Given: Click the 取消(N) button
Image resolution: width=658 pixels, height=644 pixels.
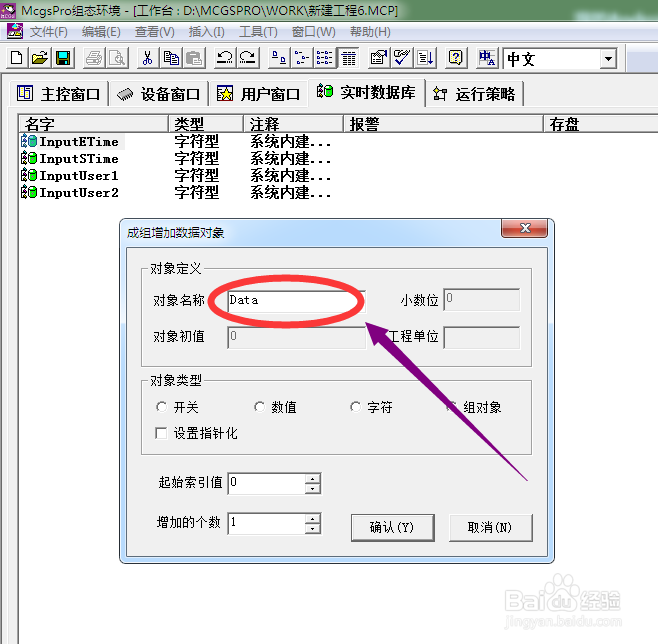Looking at the screenshot, I should tap(490, 527).
